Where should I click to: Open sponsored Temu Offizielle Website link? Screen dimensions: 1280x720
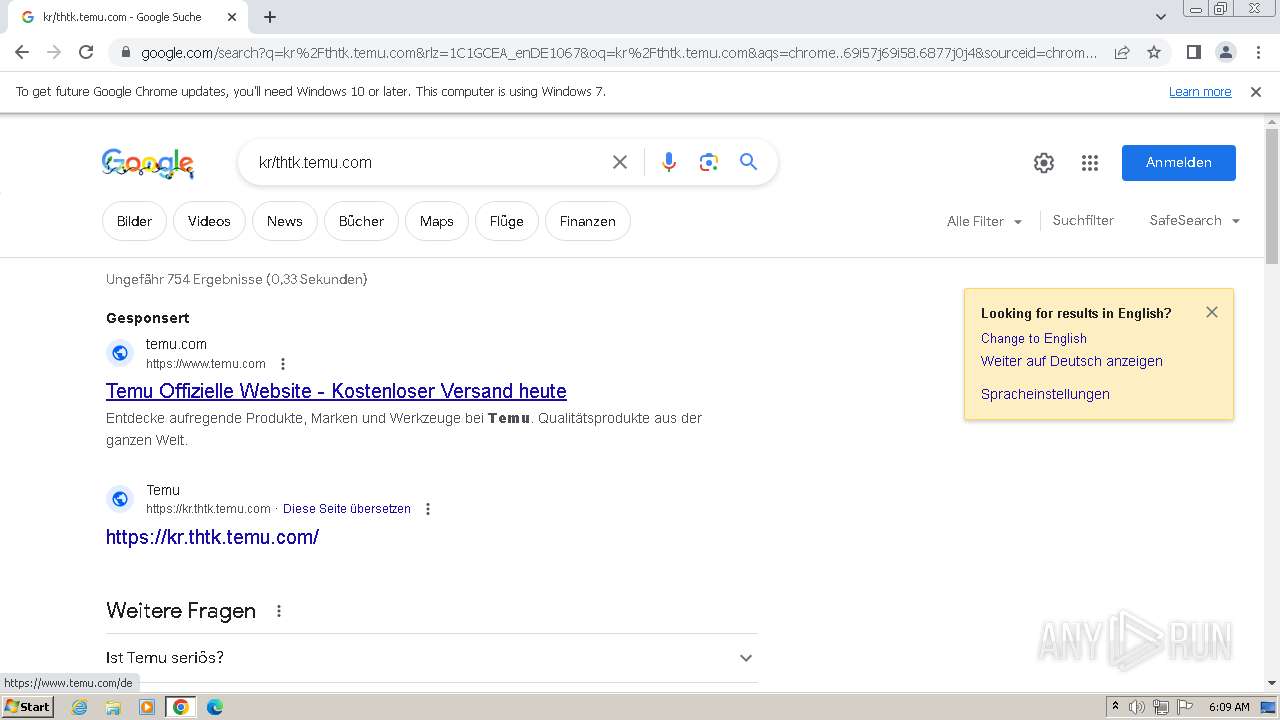pos(336,391)
